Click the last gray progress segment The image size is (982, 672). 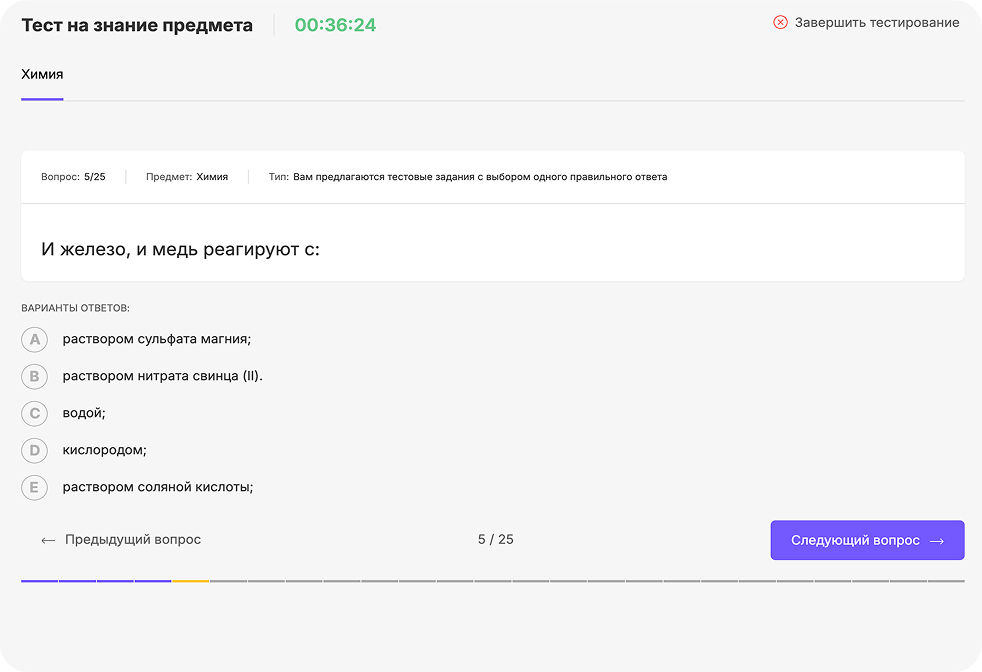[944, 578]
